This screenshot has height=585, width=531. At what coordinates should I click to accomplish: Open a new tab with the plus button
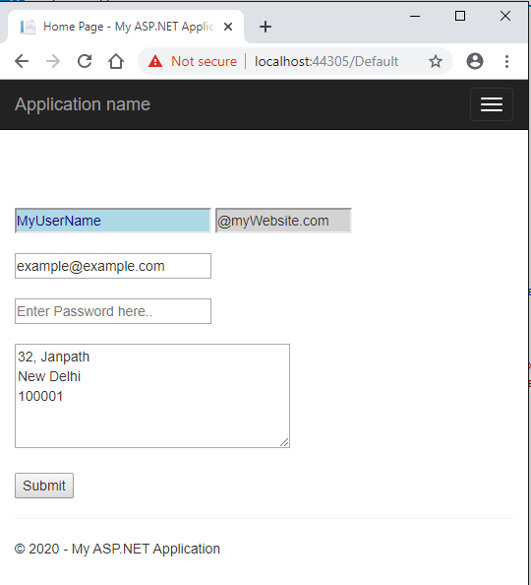point(265,27)
